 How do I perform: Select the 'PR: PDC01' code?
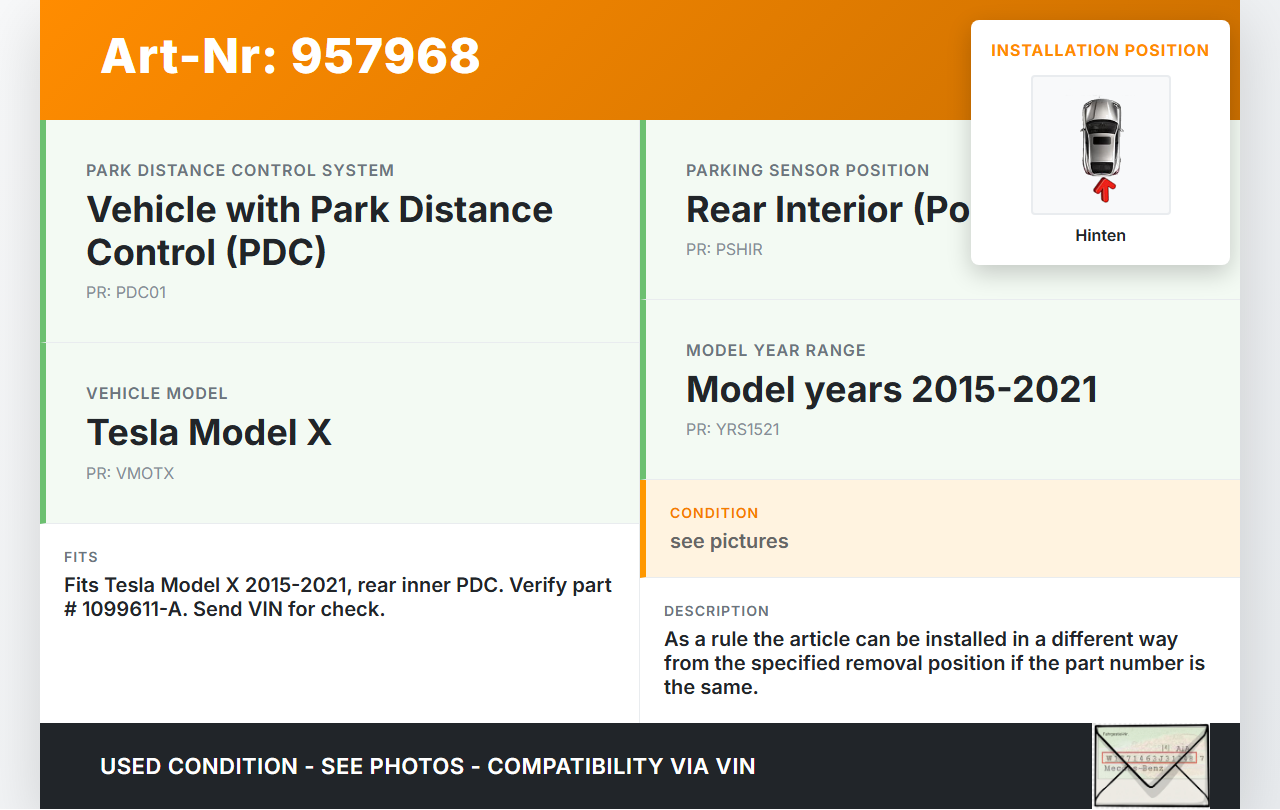126,293
